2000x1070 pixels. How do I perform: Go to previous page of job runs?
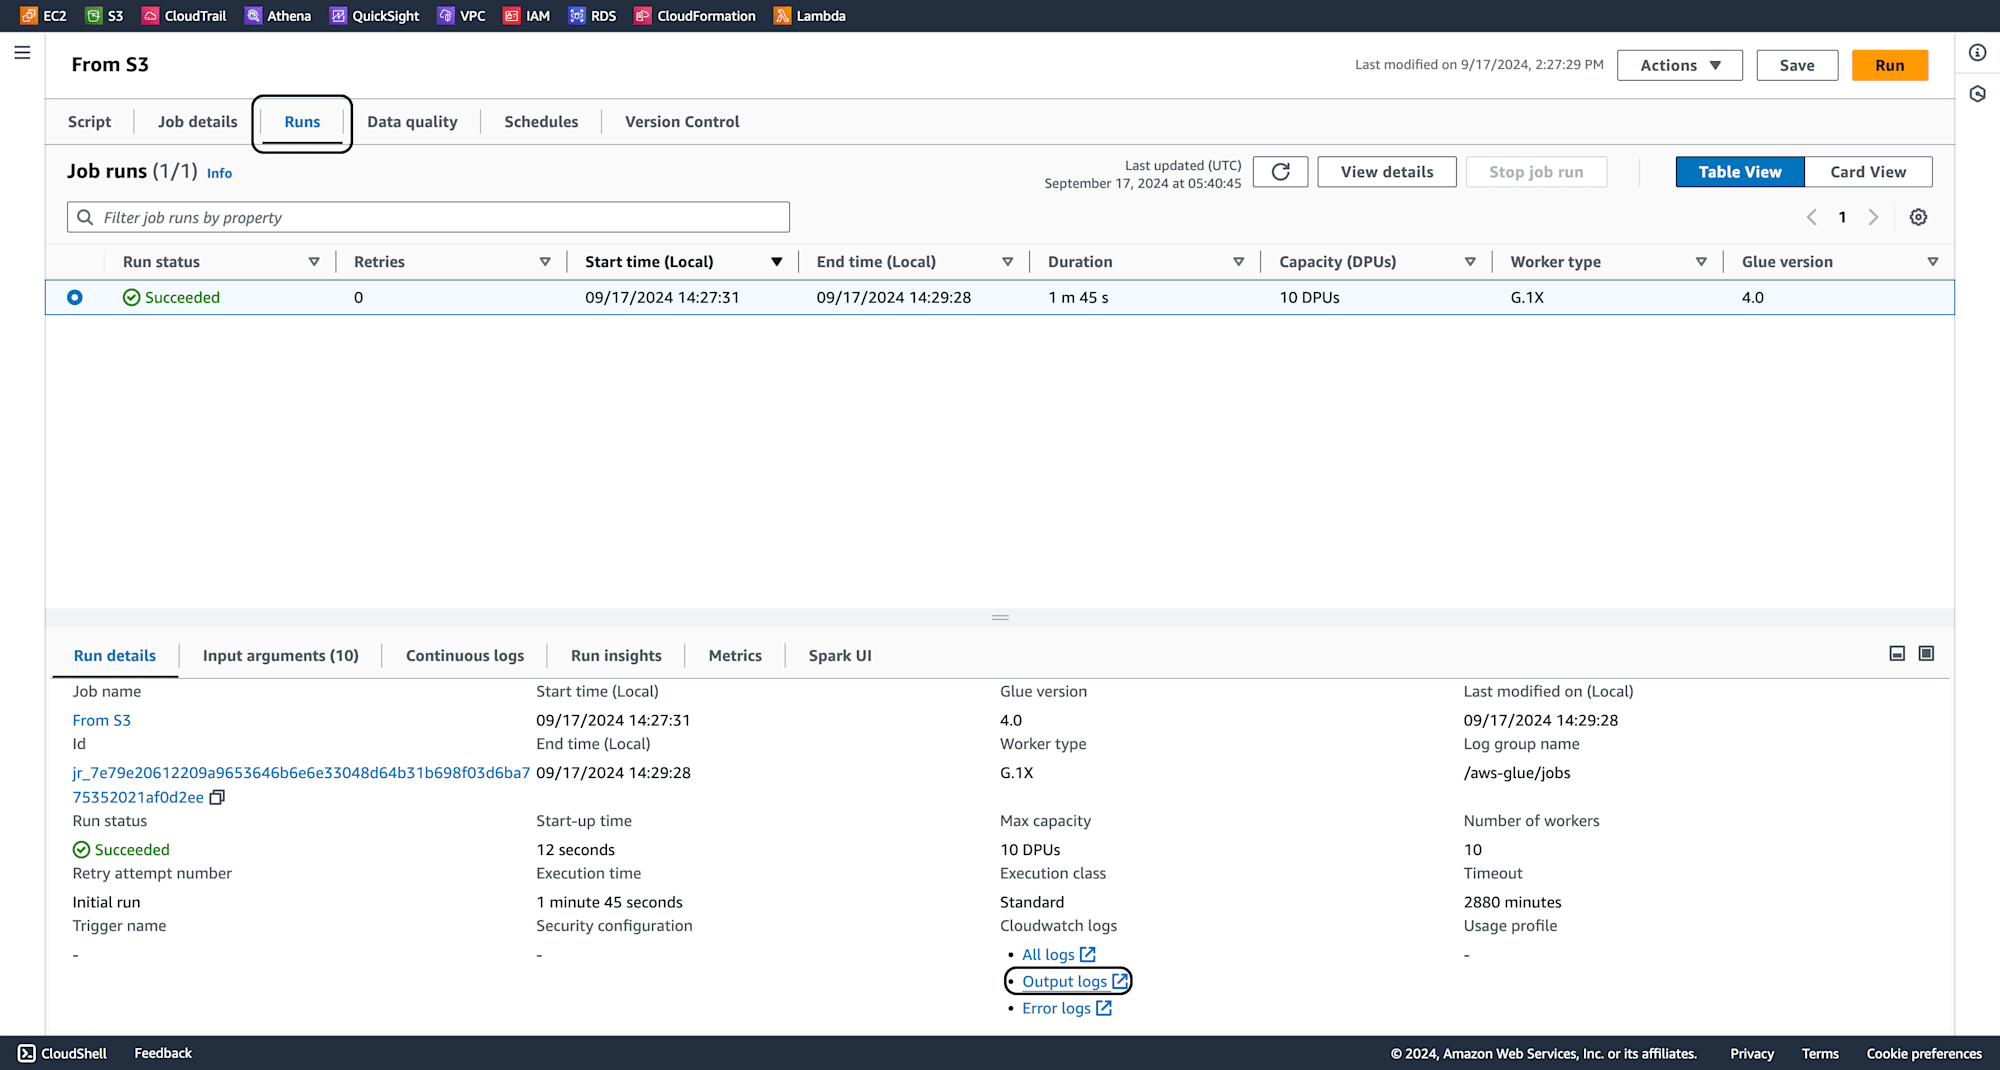[1811, 217]
